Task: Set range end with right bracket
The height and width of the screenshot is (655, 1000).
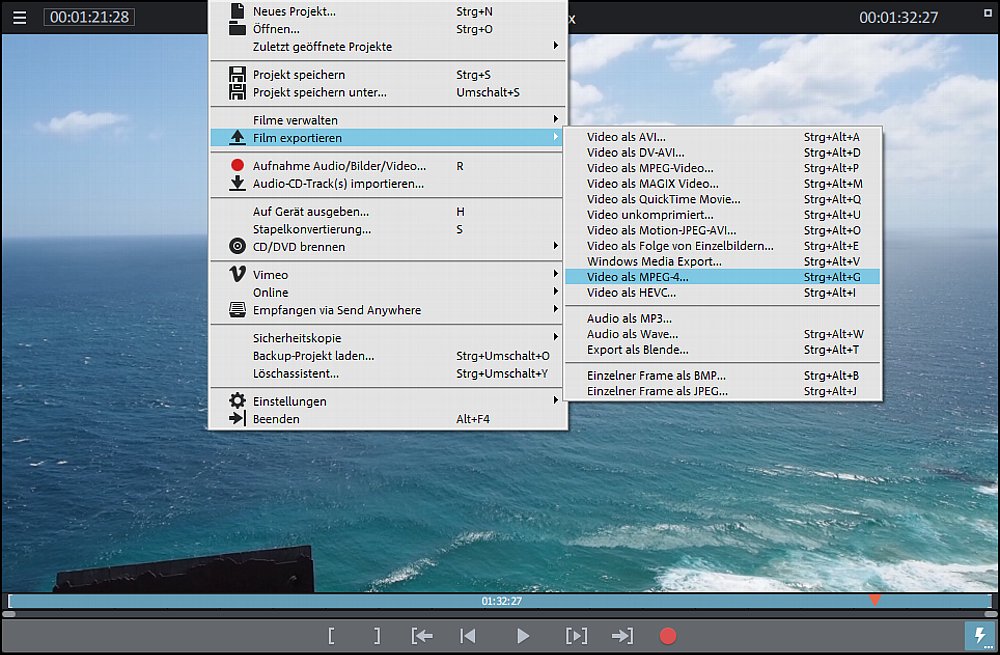Action: coord(376,636)
